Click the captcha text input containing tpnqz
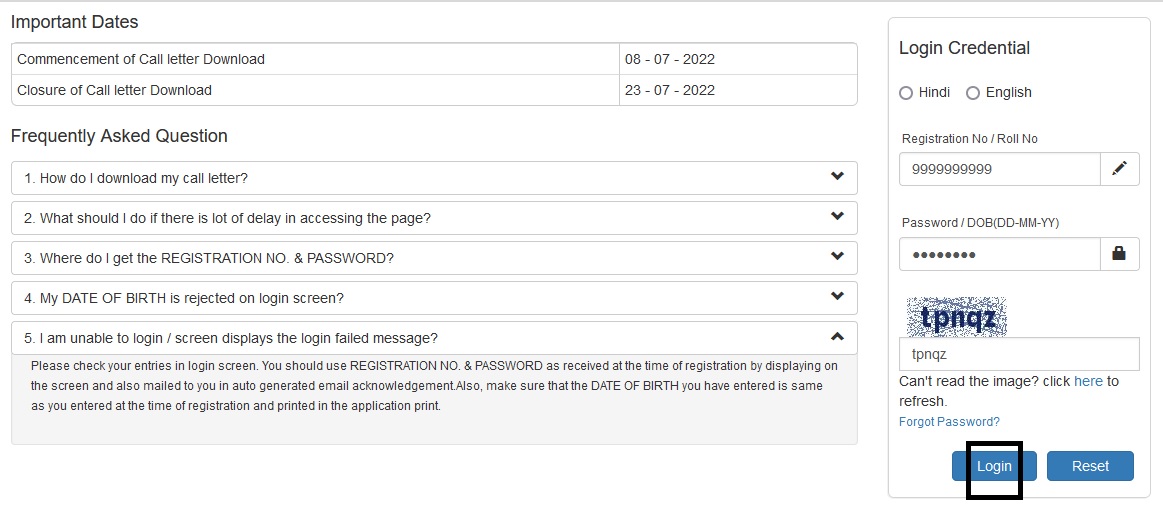 (x=1019, y=354)
